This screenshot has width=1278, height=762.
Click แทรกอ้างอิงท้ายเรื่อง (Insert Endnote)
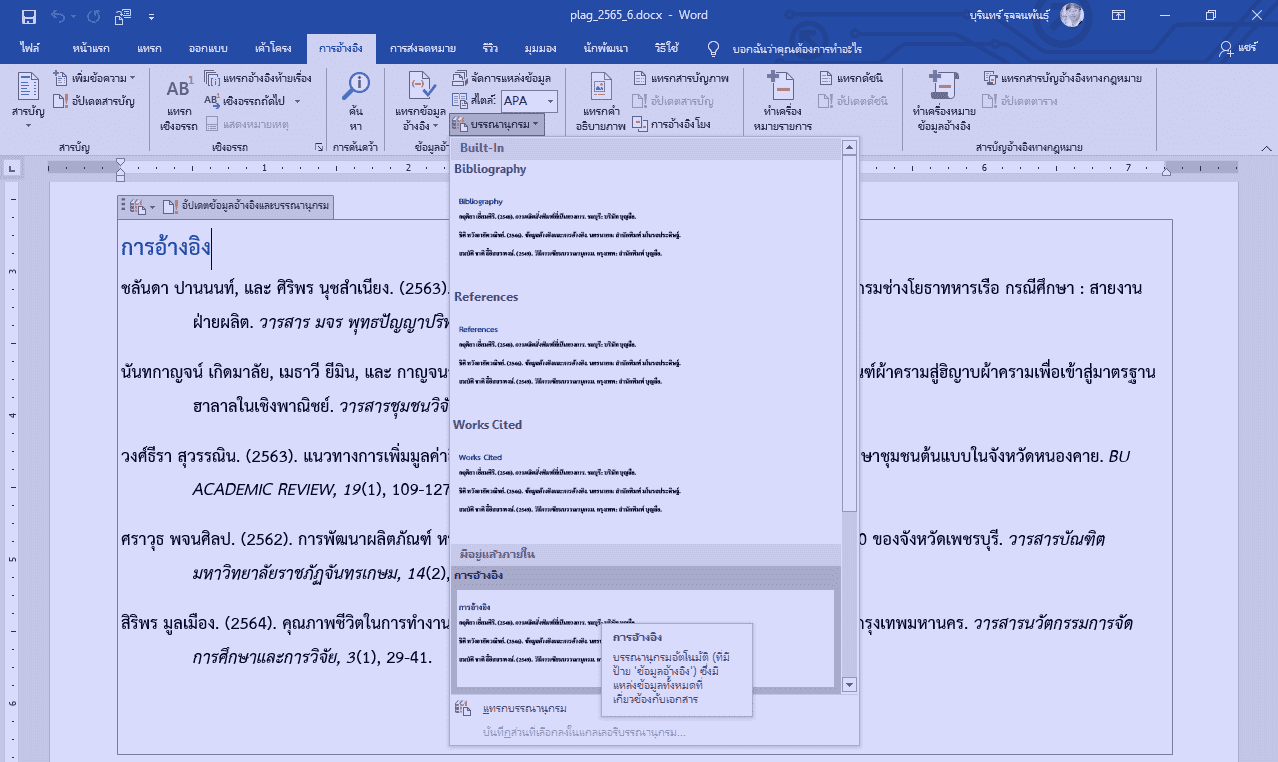(x=258, y=78)
